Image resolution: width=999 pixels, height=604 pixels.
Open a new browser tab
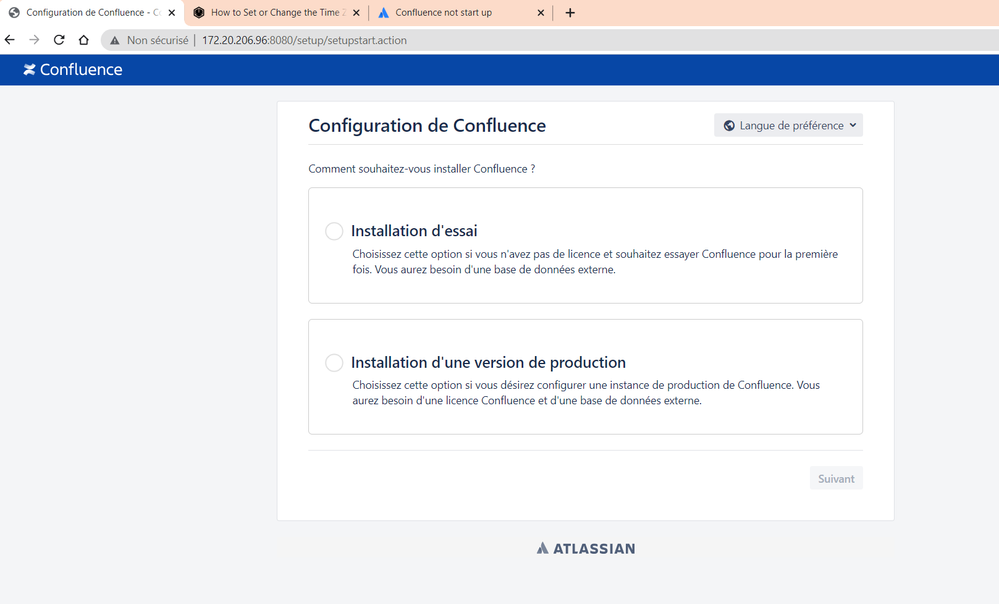click(x=570, y=13)
